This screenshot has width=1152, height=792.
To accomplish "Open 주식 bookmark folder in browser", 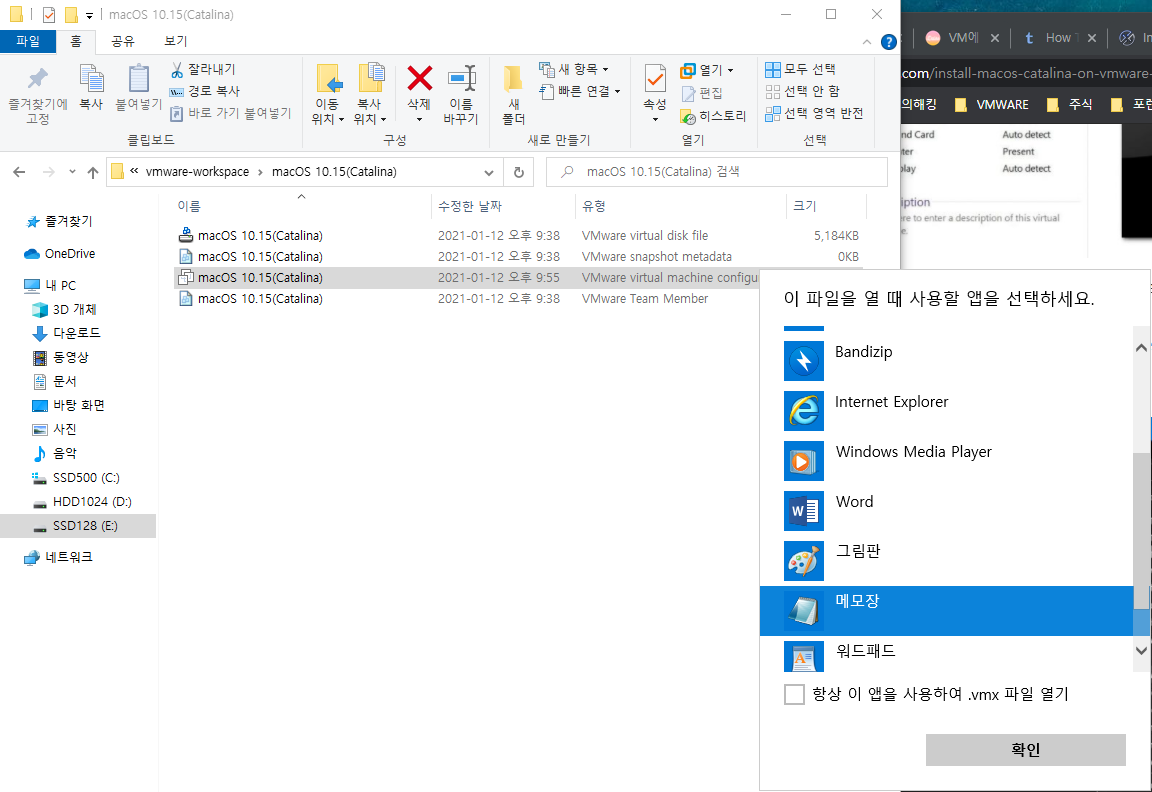I will 1070,104.
